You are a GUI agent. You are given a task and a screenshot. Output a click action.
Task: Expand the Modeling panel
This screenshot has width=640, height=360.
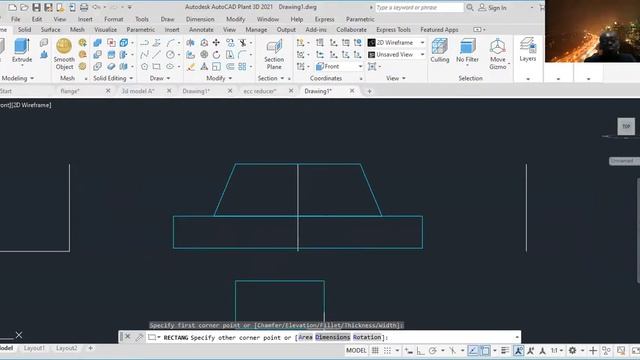tap(17, 78)
